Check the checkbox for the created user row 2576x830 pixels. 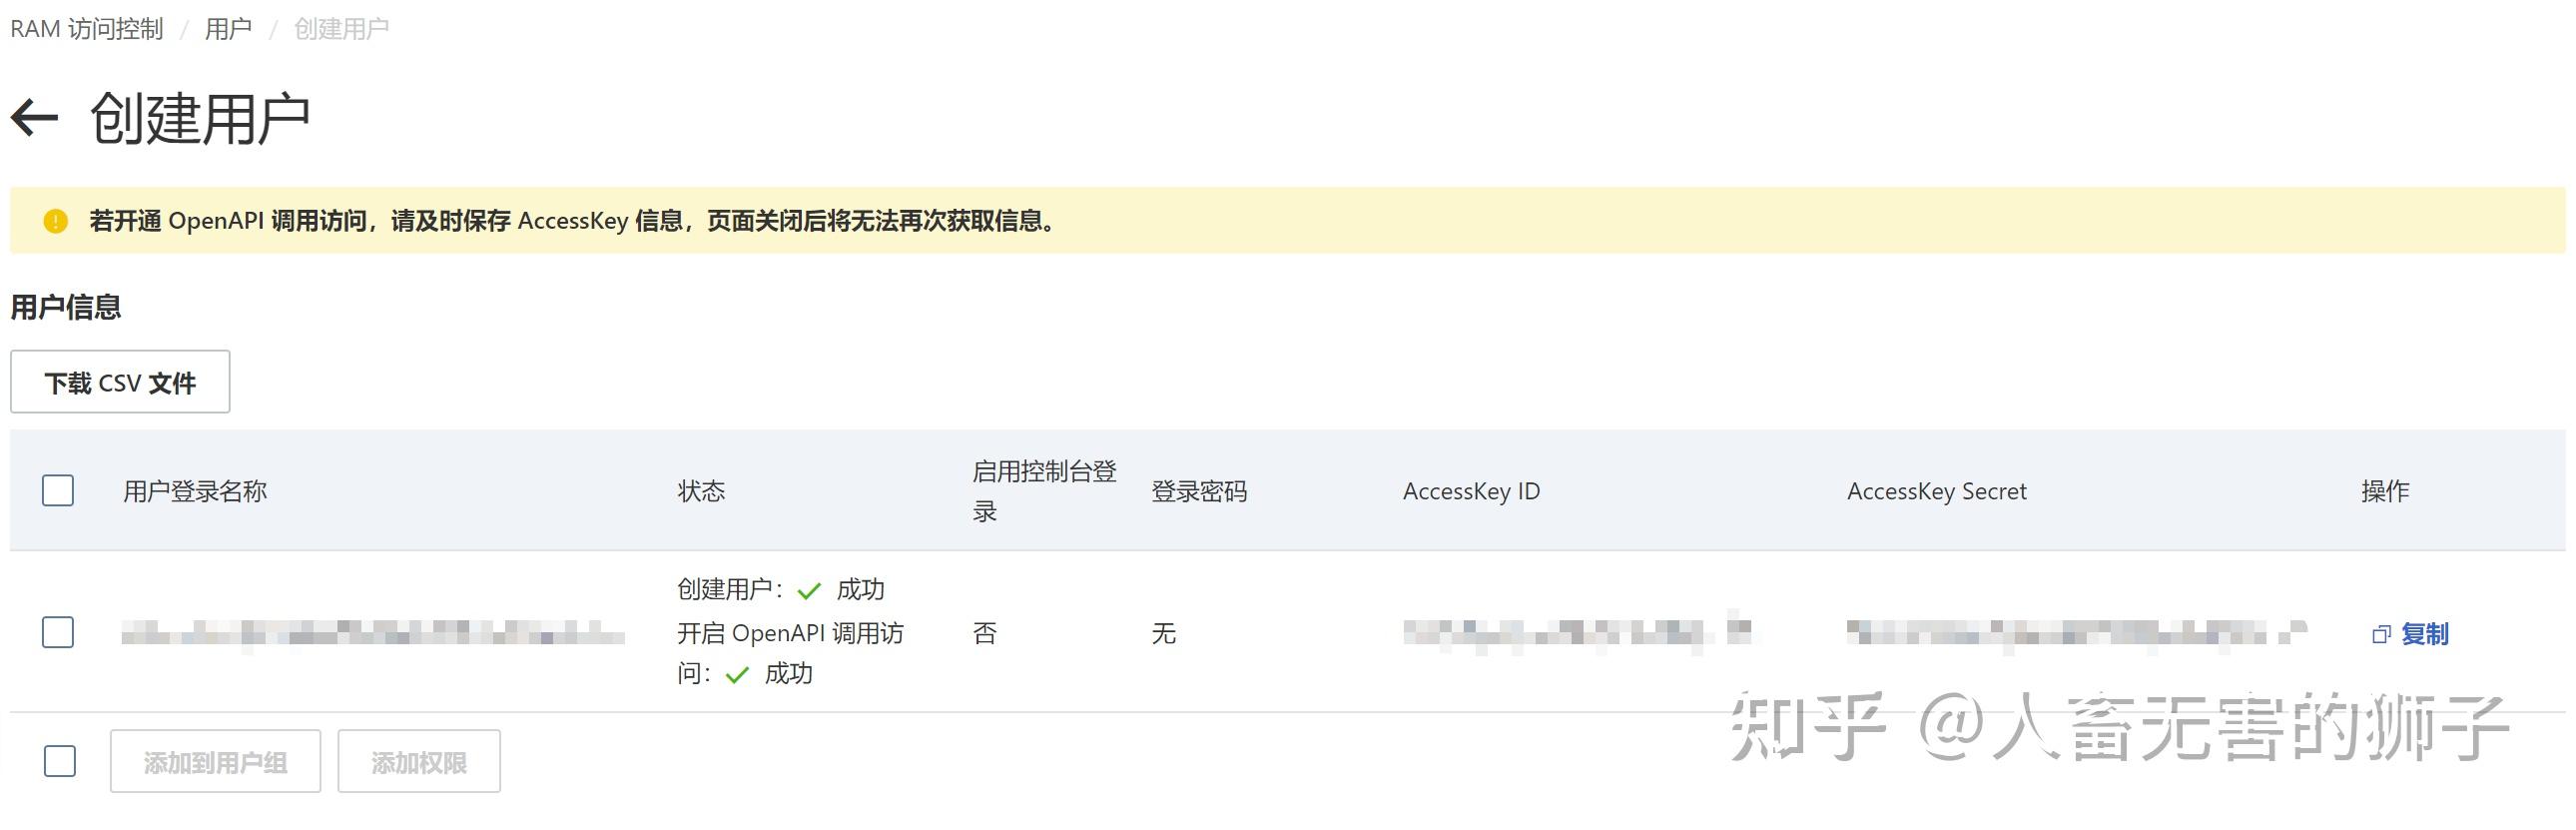click(57, 633)
